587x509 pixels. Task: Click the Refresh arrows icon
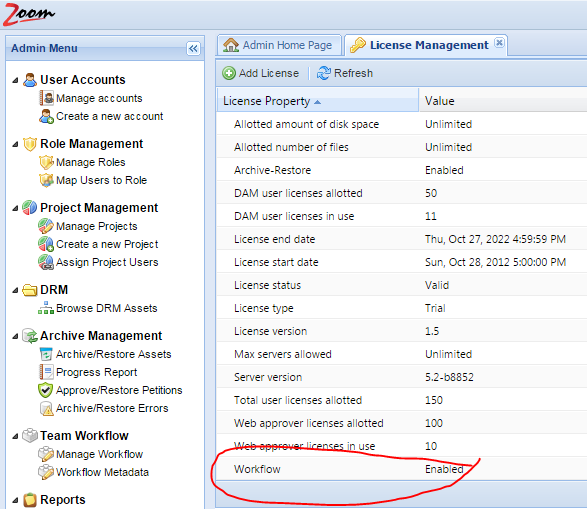tap(323, 73)
